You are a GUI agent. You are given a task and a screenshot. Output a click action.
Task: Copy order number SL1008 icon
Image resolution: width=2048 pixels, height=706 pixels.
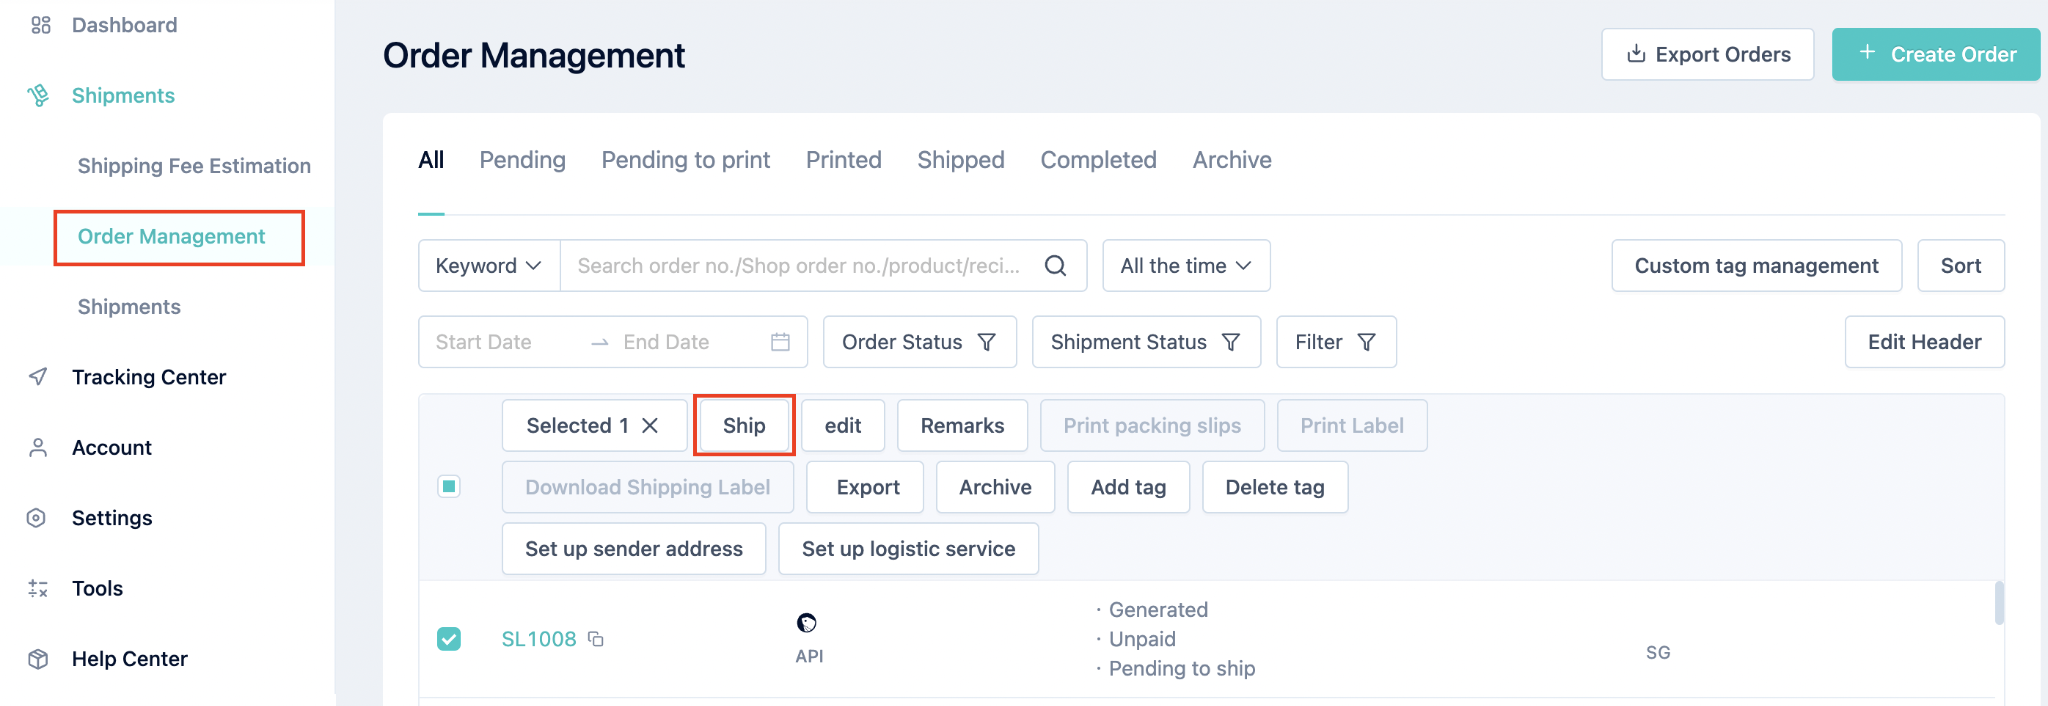[x=596, y=639]
